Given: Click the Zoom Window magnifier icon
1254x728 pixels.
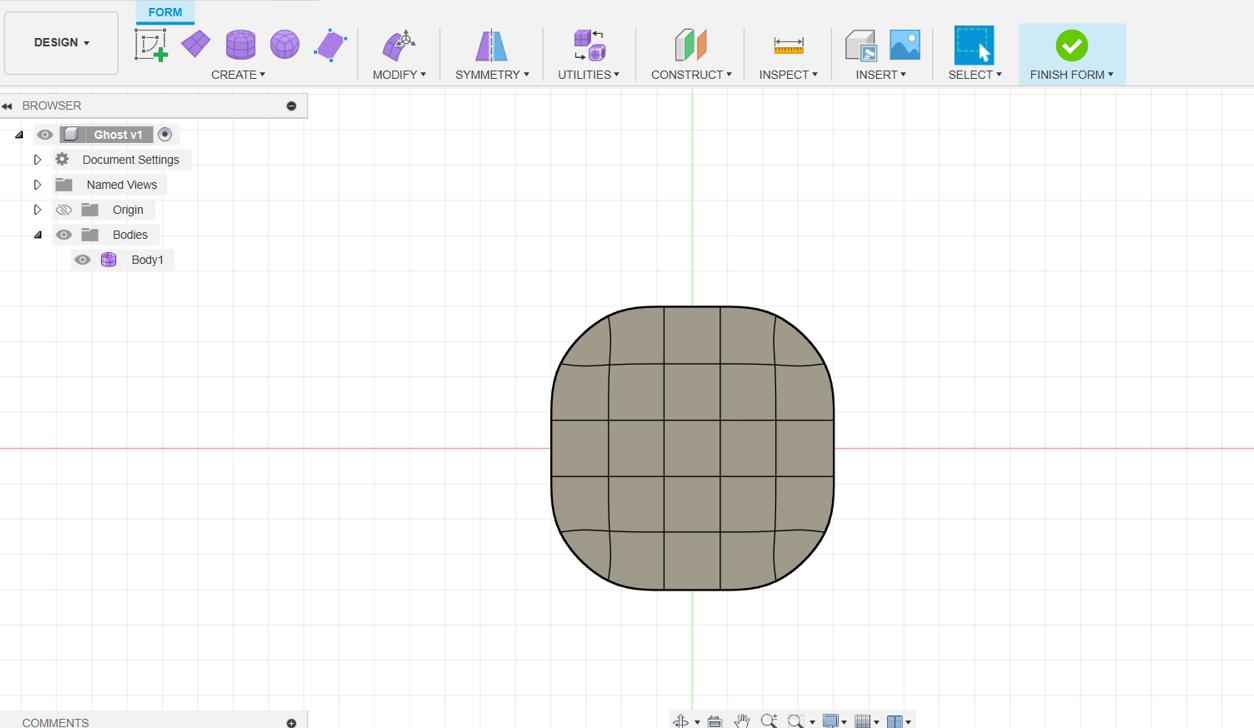Looking at the screenshot, I should (796, 721).
